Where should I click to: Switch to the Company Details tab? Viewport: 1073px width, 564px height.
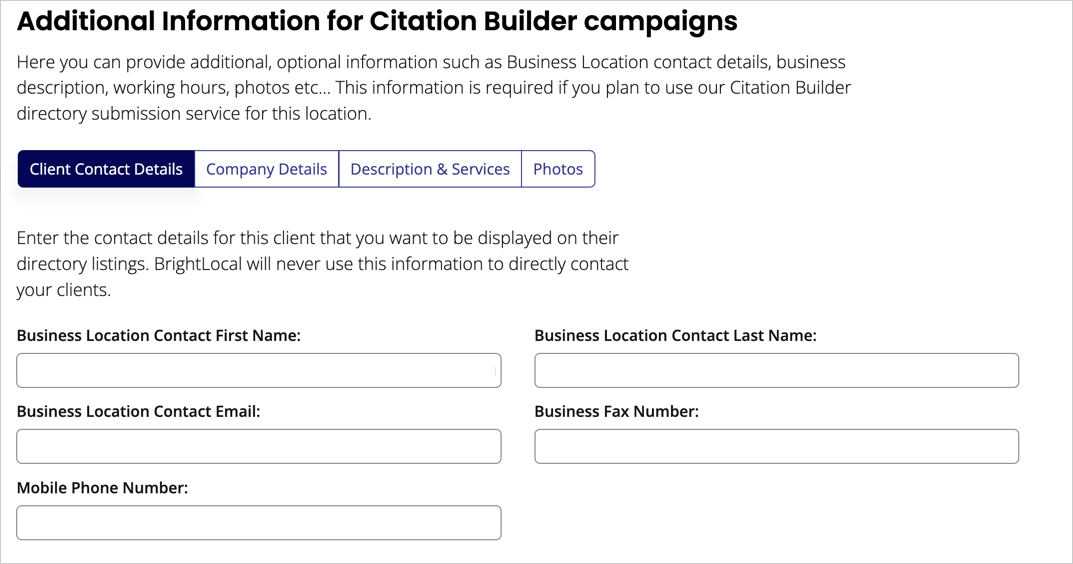click(267, 169)
